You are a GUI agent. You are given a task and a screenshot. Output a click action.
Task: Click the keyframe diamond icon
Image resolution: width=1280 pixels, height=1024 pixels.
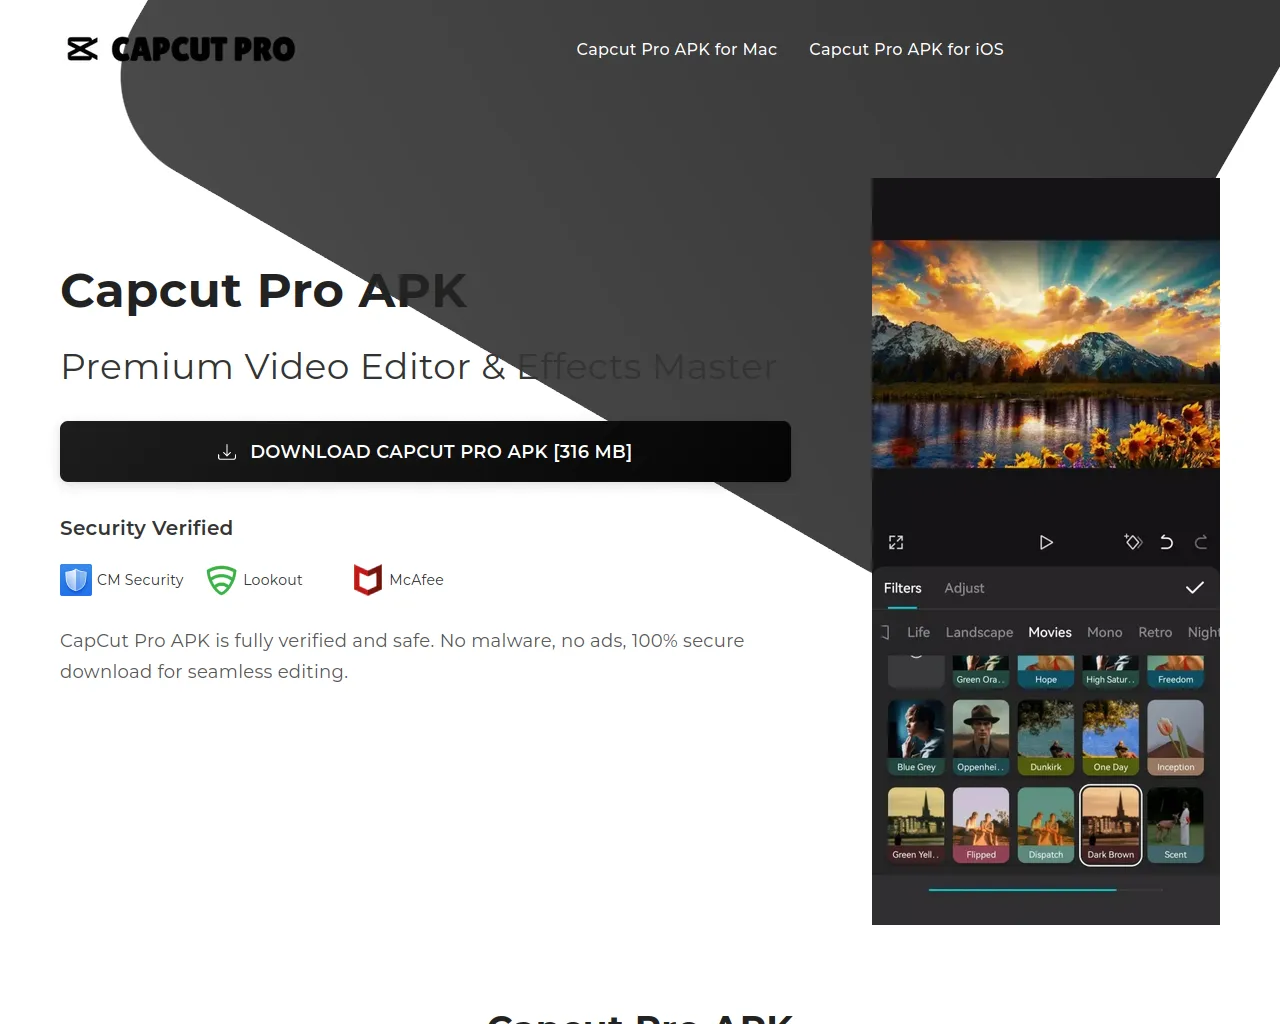click(x=1133, y=542)
